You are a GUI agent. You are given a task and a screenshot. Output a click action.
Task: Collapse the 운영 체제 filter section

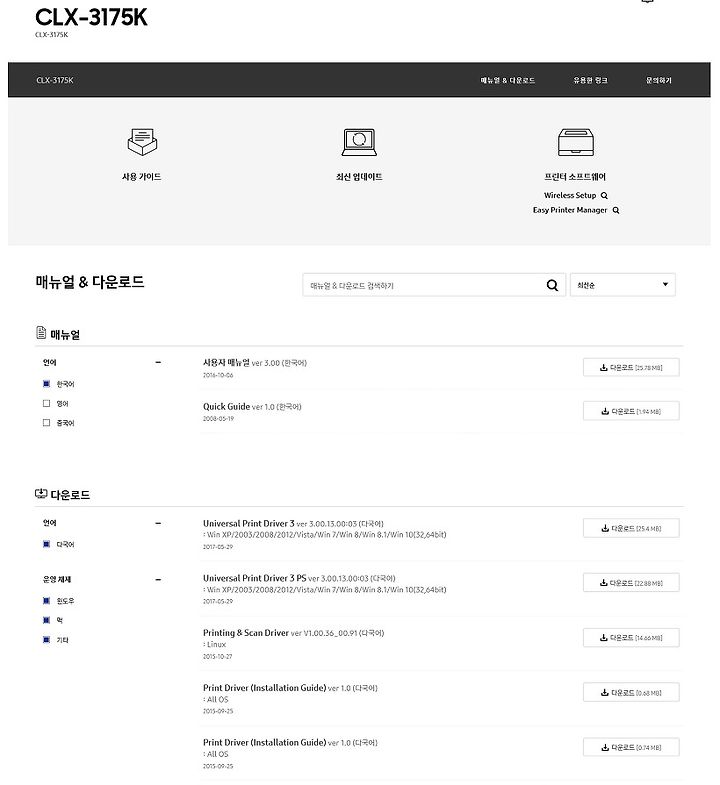tap(158, 580)
